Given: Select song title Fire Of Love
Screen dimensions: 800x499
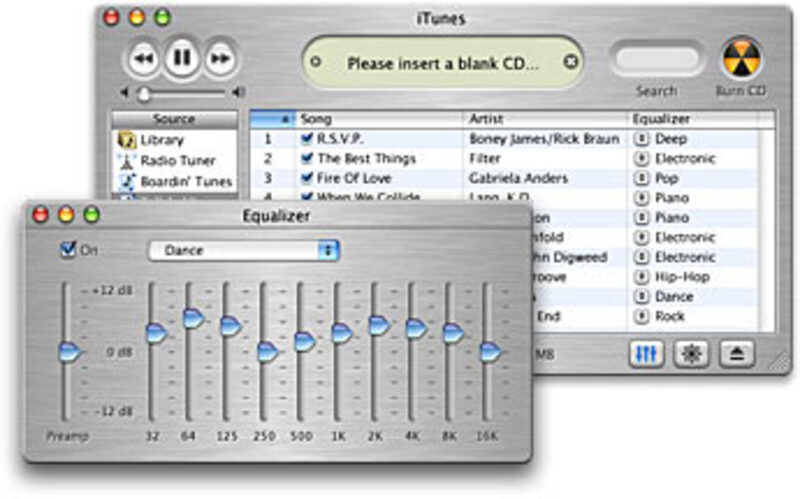Looking at the screenshot, I should [354, 178].
